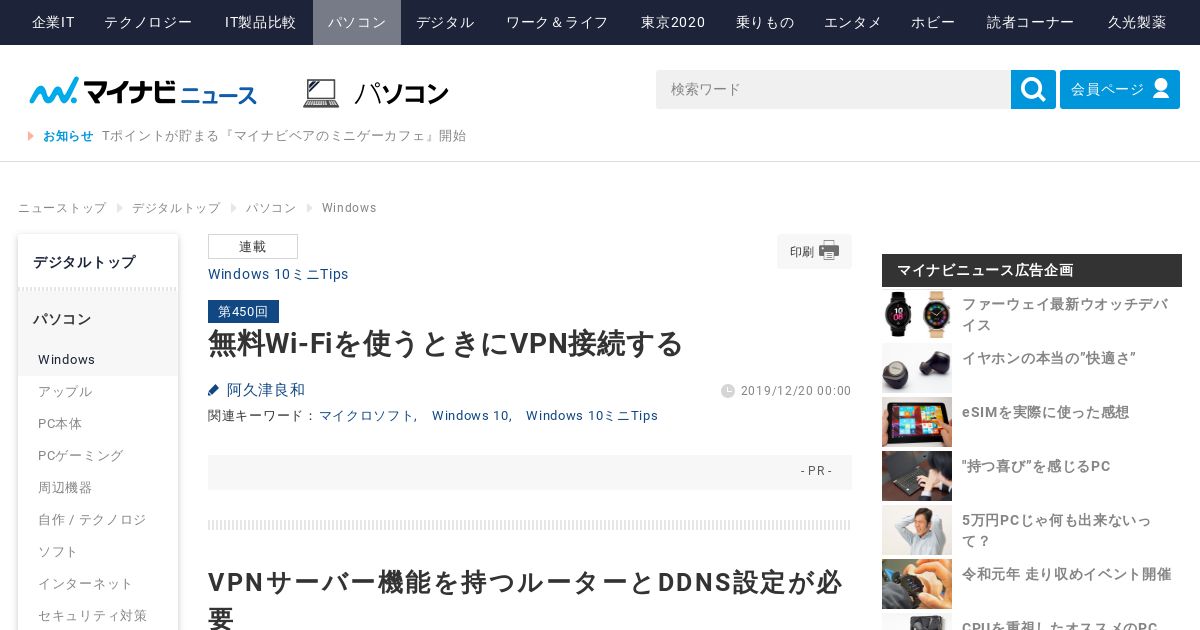Select Windows in the sidebar
1200x630 pixels.
[98, 359]
